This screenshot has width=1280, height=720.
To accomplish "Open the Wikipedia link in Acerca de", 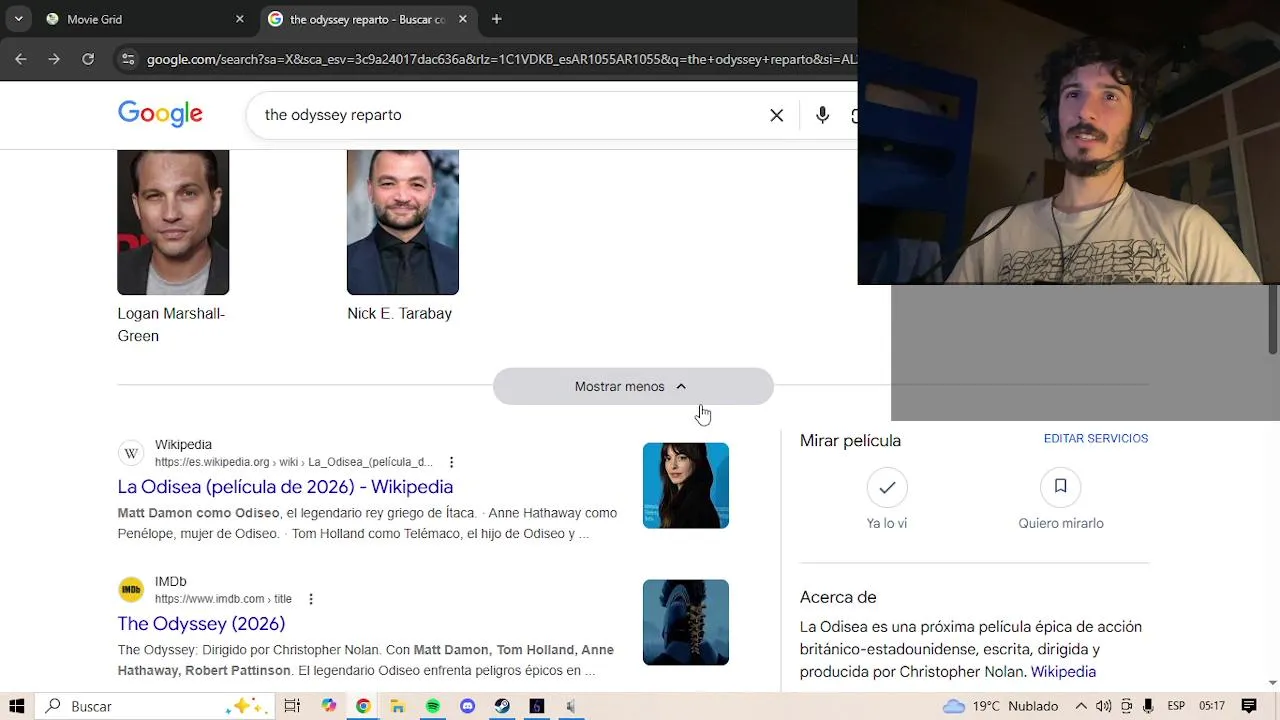I will click(x=1063, y=672).
